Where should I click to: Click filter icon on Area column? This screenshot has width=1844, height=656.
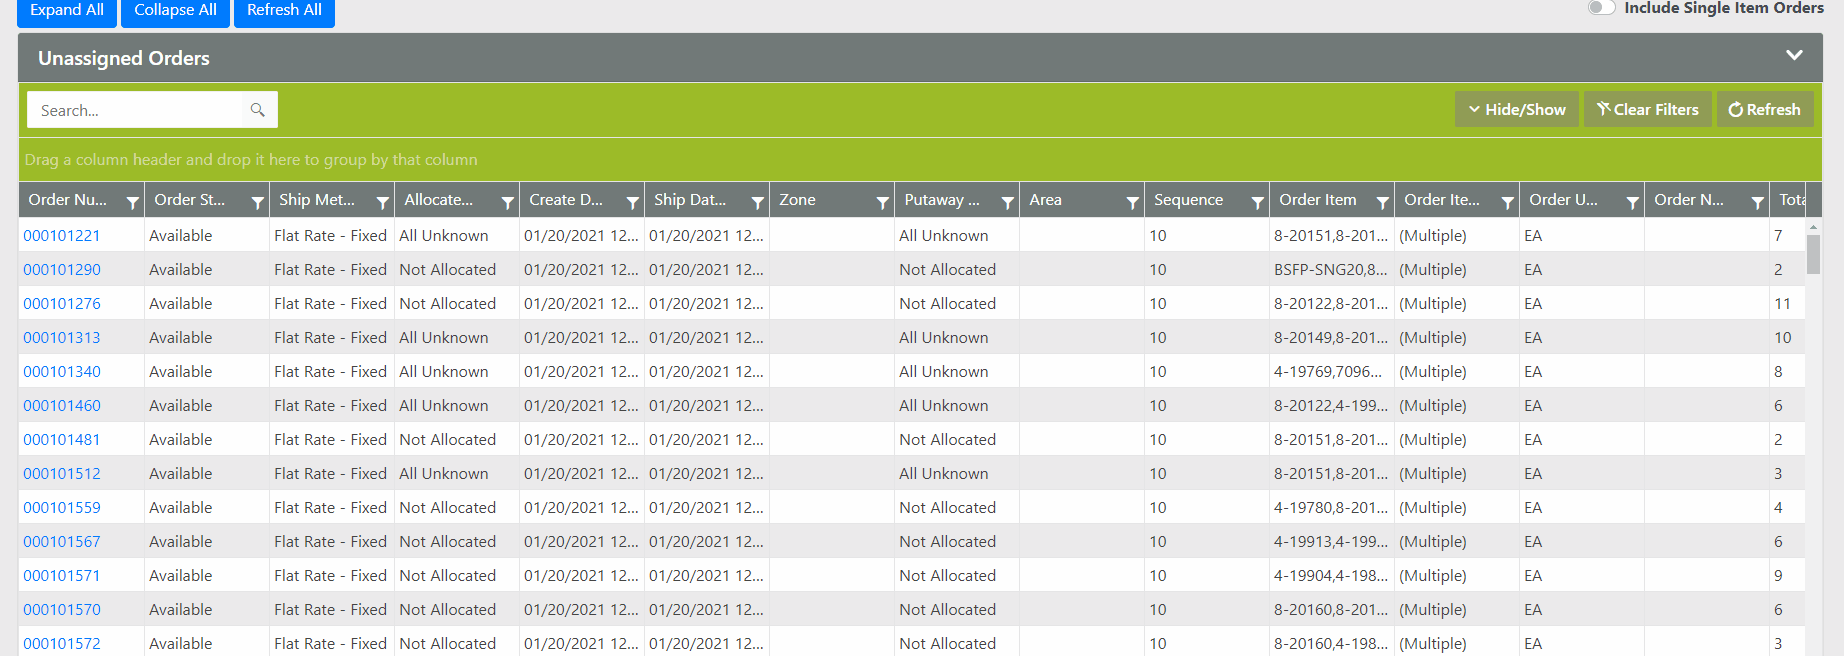coord(1132,202)
